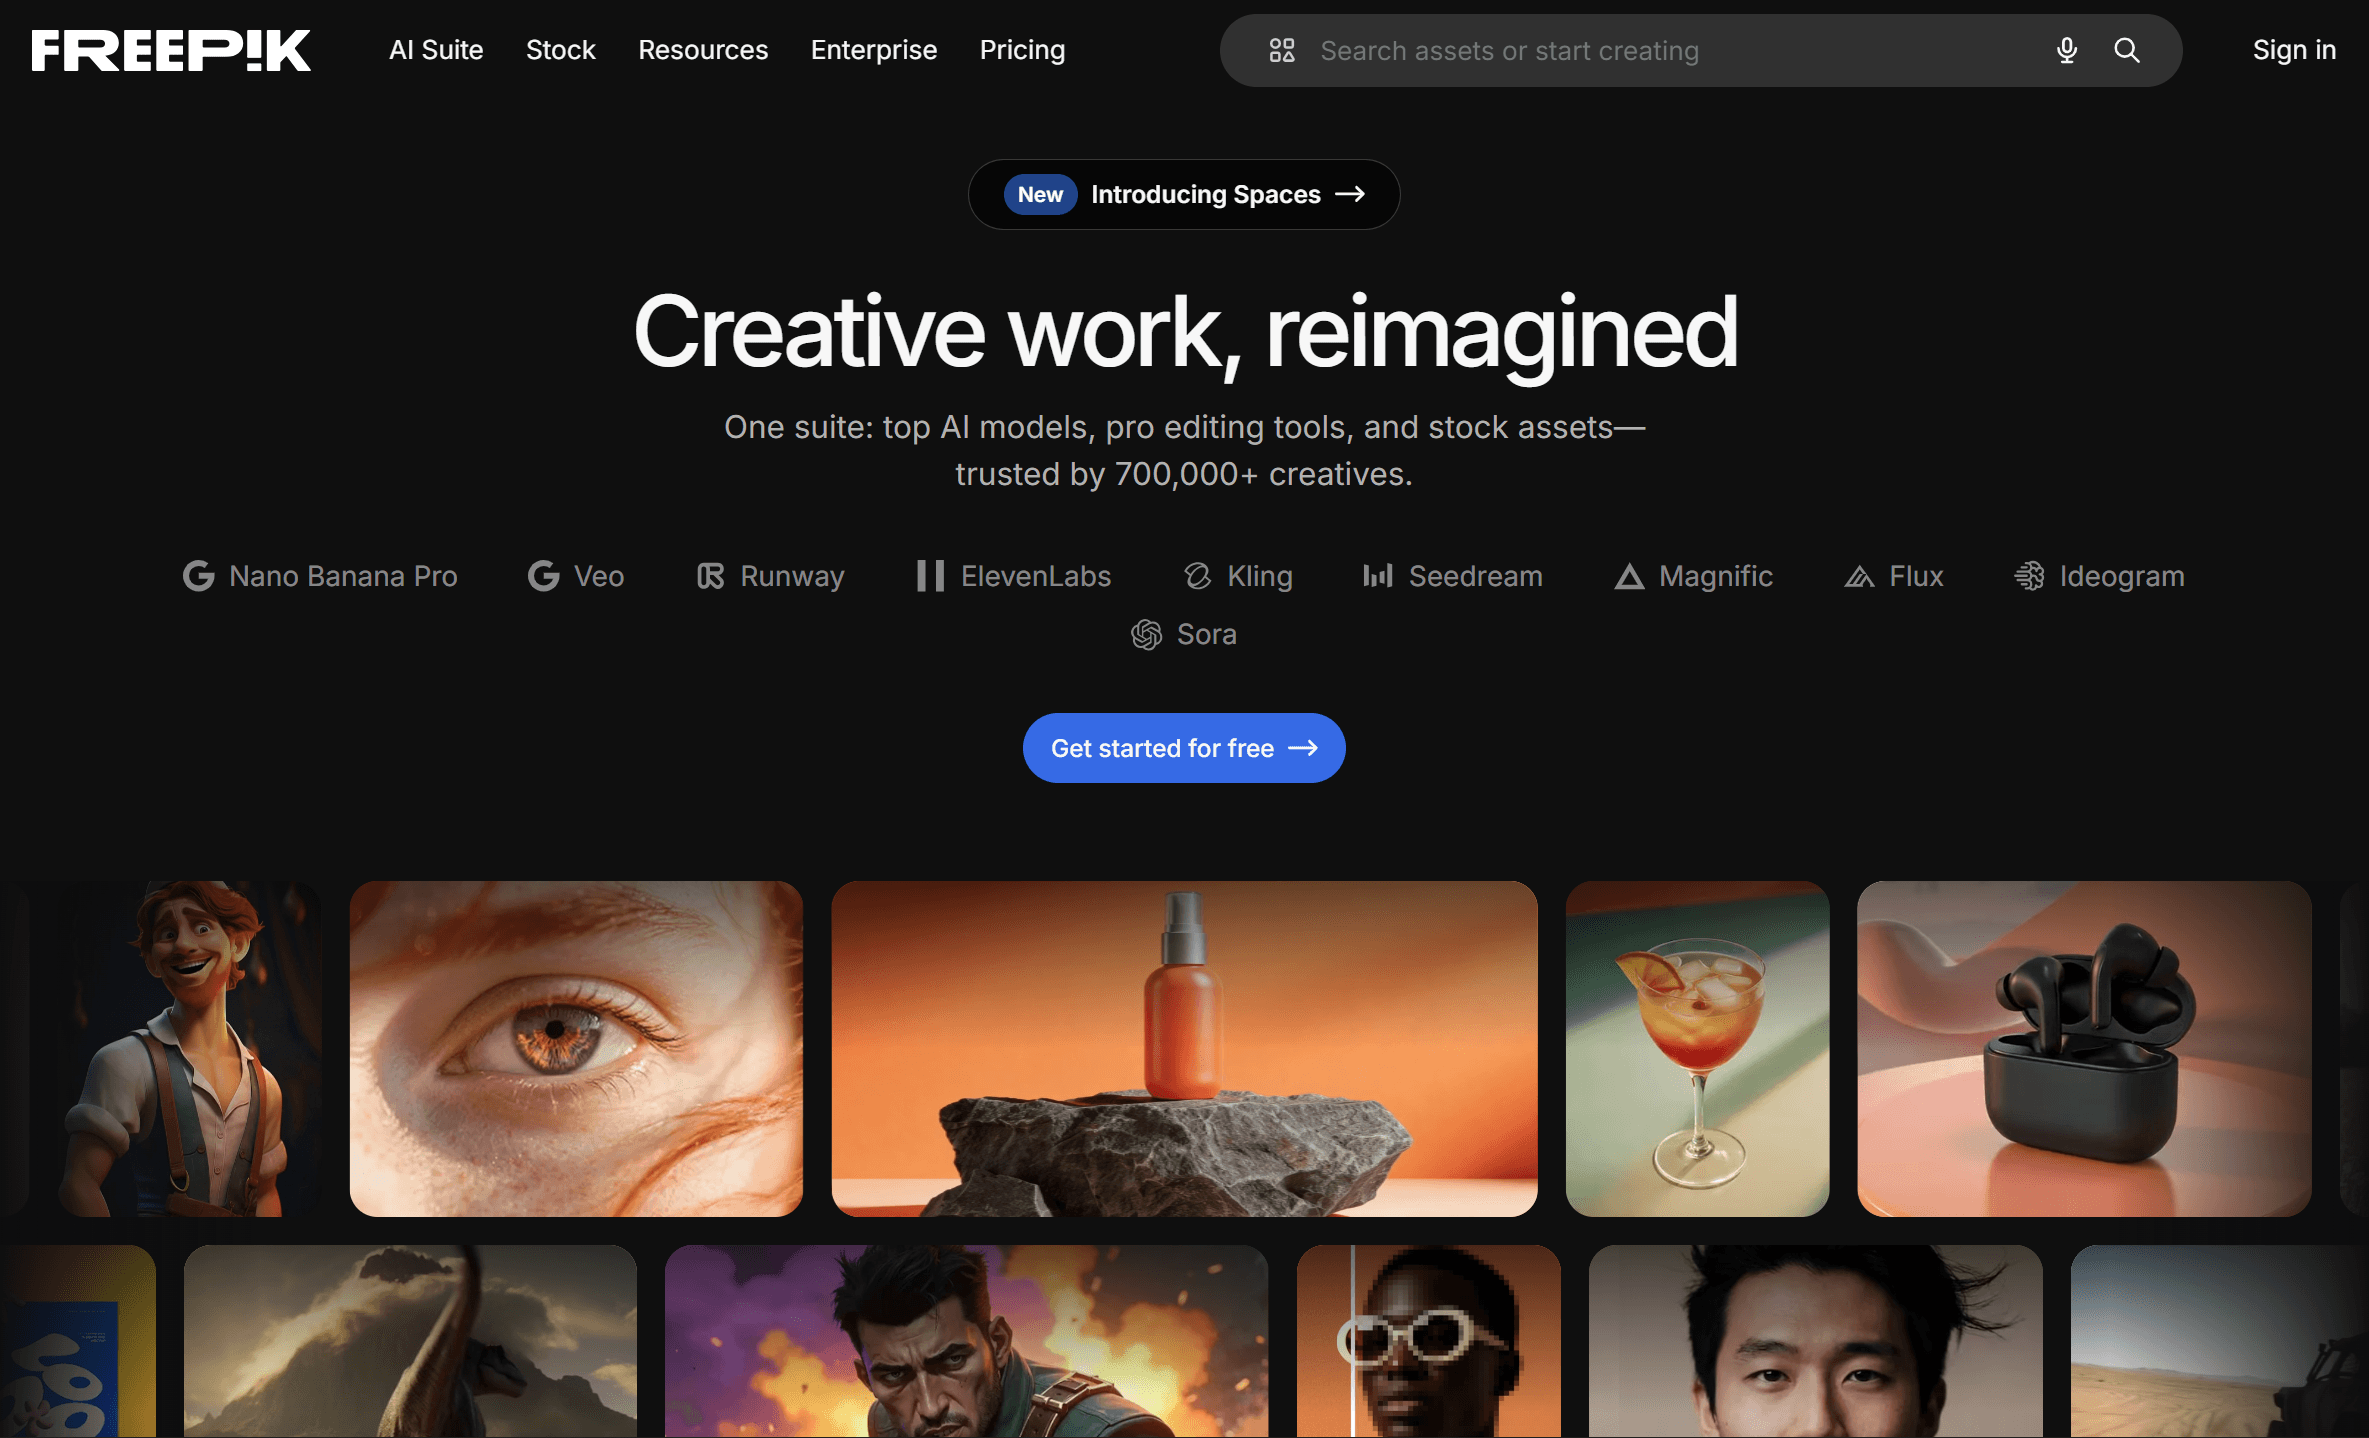Viewport: 2369px width, 1438px height.
Task: Open the black earbuds thumbnail
Action: click(x=2083, y=1049)
